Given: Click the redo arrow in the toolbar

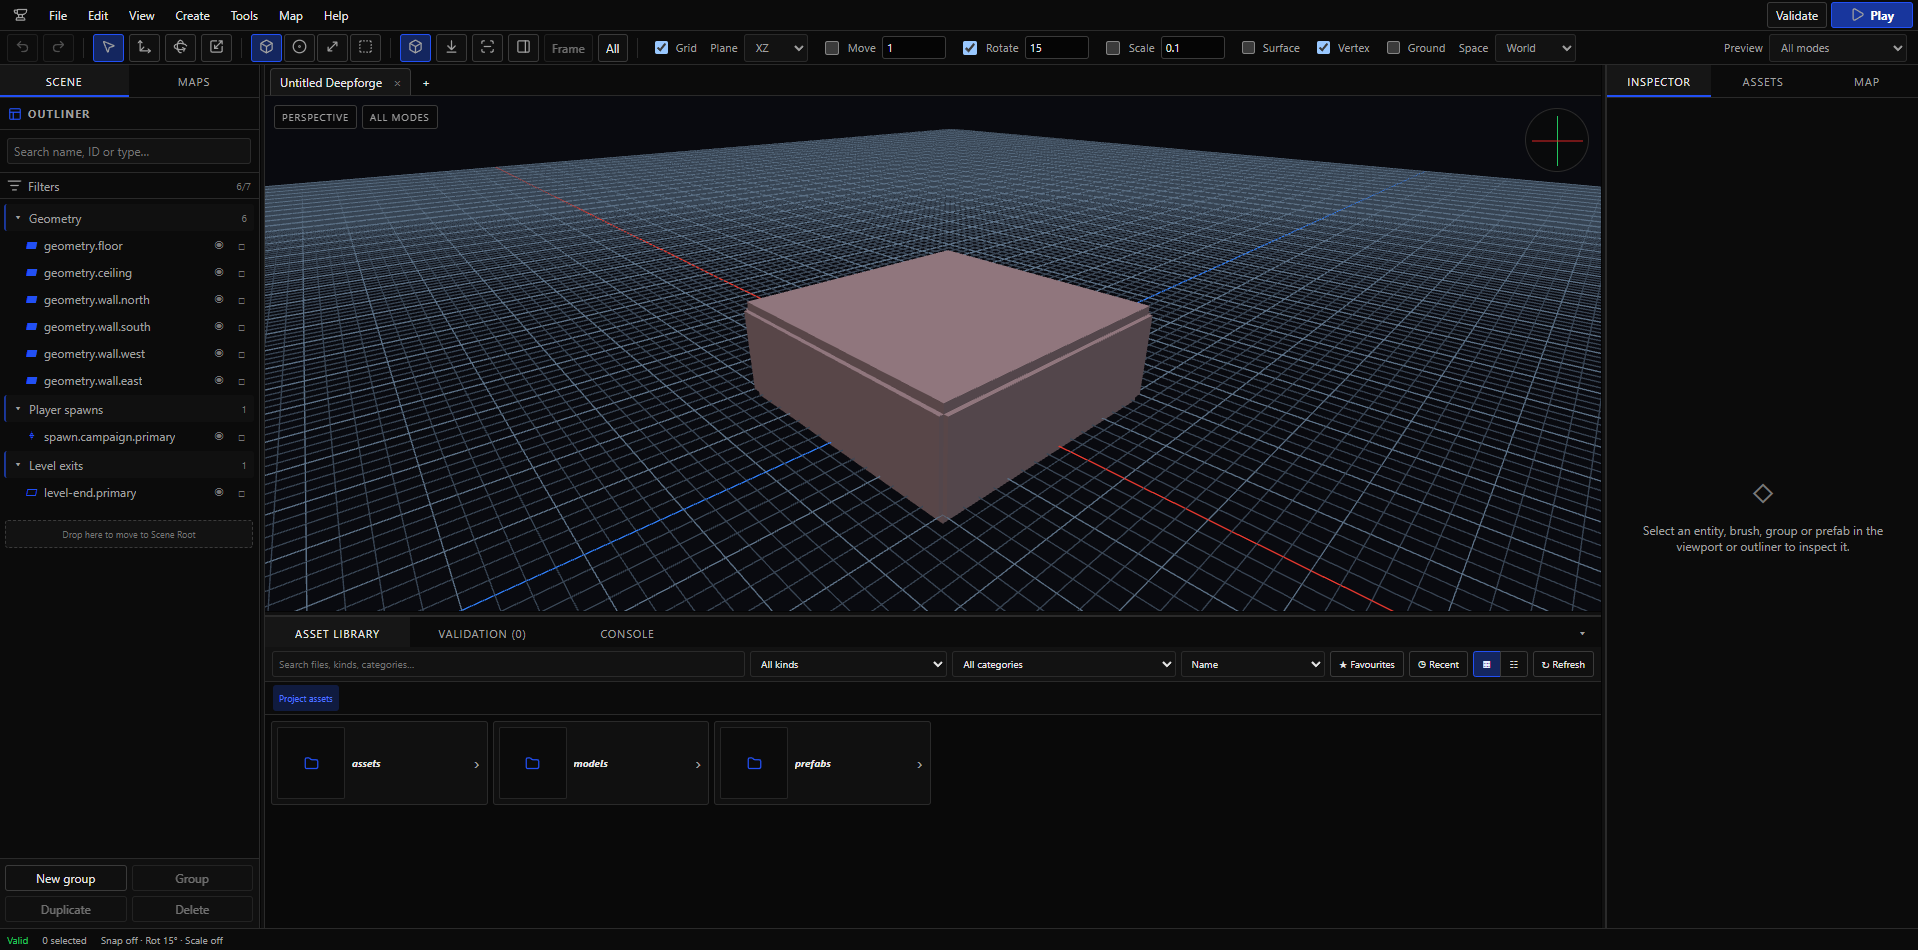Looking at the screenshot, I should point(59,47).
